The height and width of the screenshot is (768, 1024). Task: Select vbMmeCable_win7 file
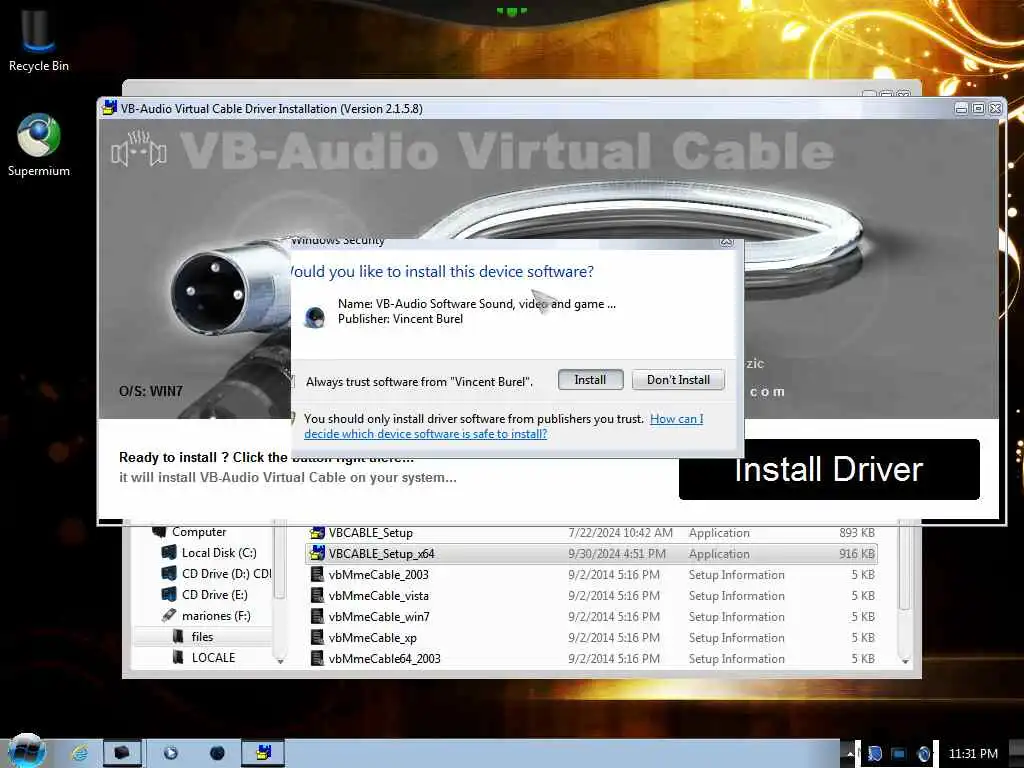[591, 616]
